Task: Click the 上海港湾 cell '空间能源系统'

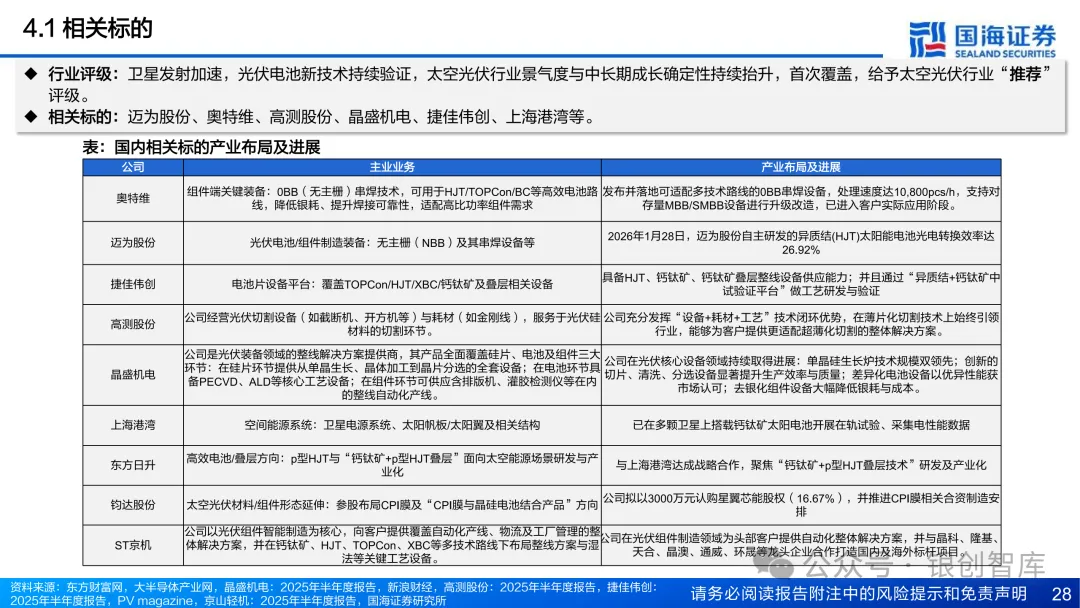Action: (392, 425)
